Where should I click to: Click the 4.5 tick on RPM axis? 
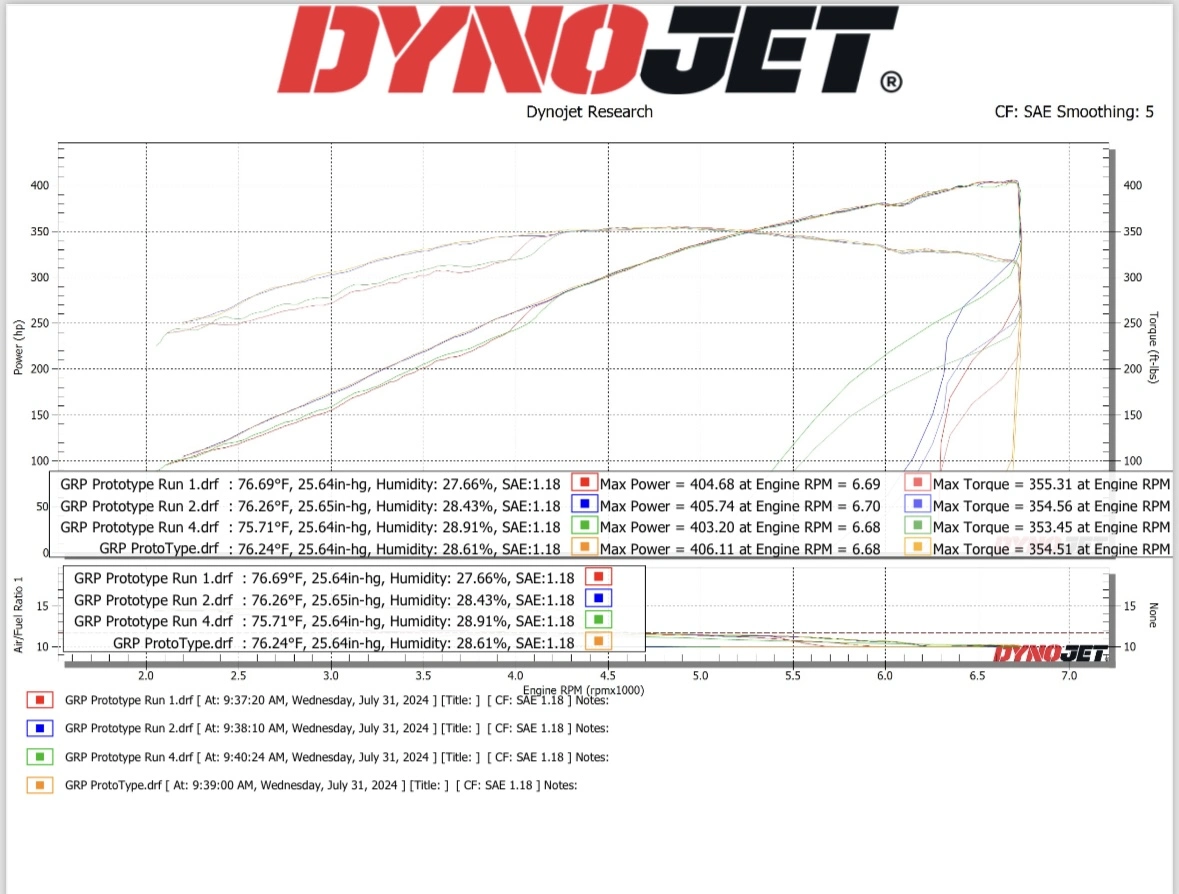click(608, 676)
